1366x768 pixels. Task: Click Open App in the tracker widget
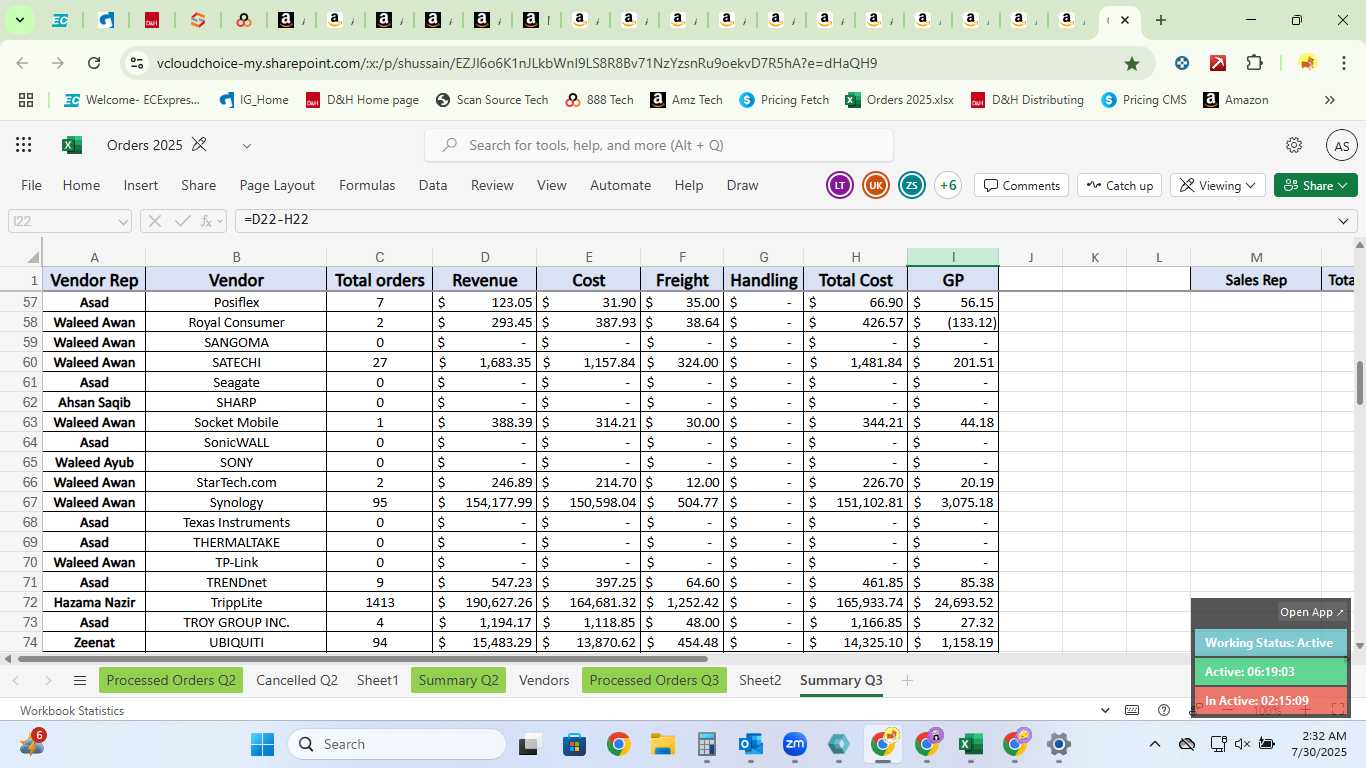(1312, 612)
